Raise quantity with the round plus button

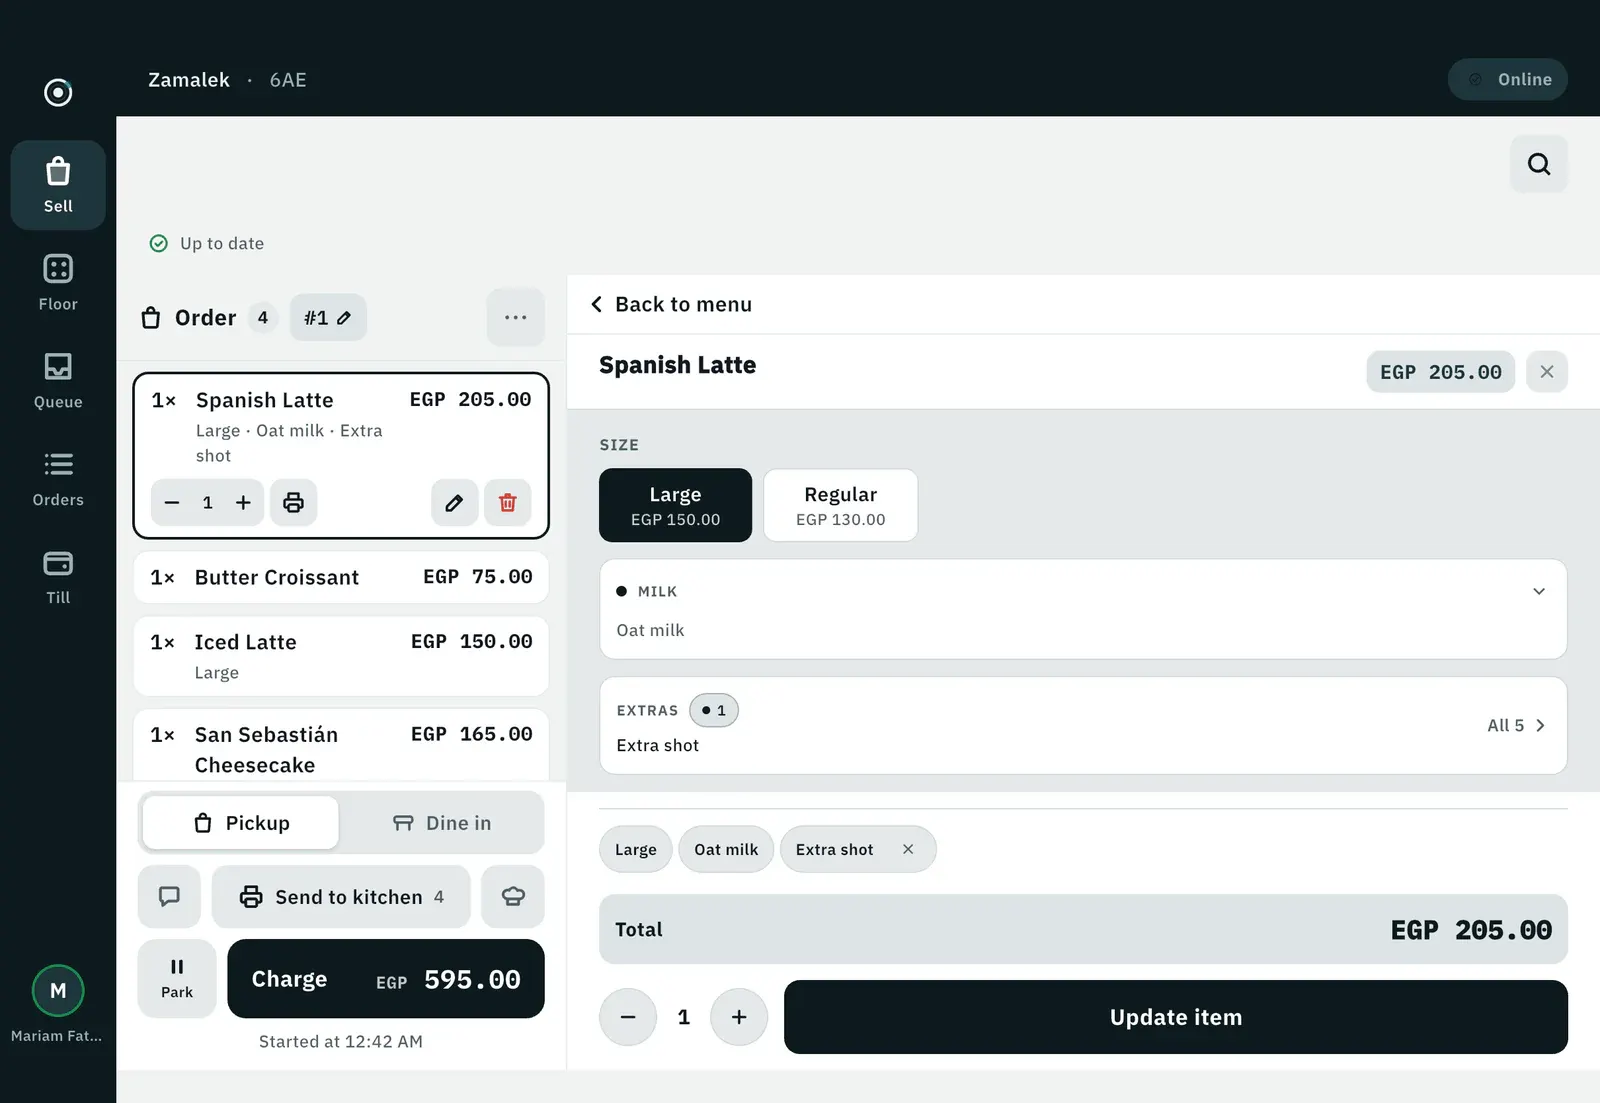tap(739, 1017)
